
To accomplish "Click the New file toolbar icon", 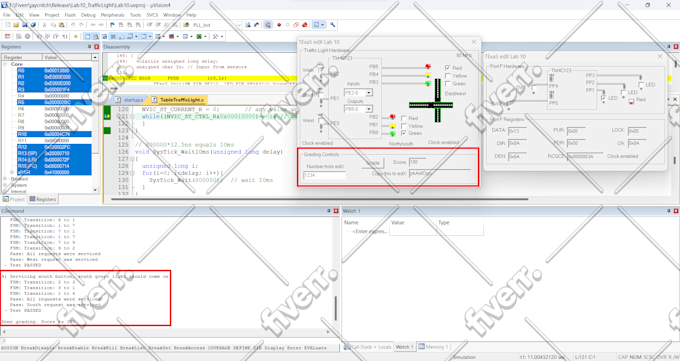I will [x=7, y=25].
